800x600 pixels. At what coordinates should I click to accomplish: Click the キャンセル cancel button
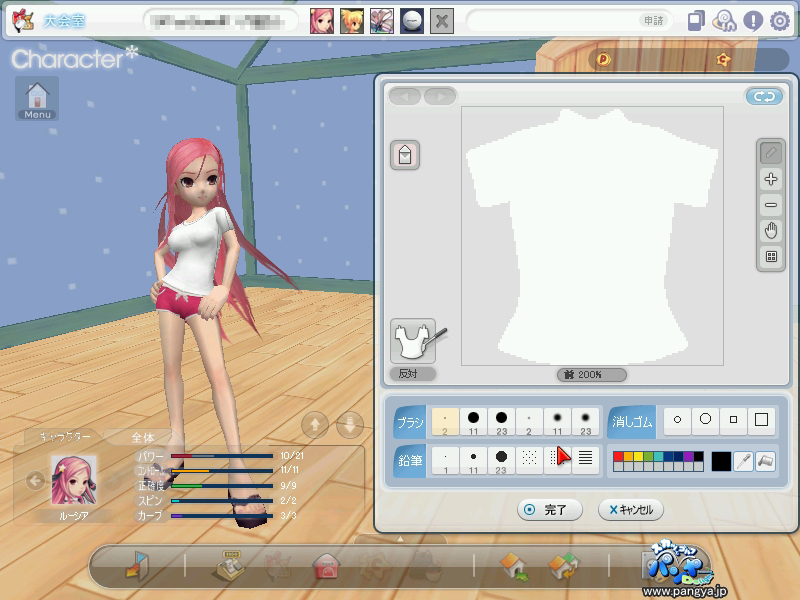point(631,510)
